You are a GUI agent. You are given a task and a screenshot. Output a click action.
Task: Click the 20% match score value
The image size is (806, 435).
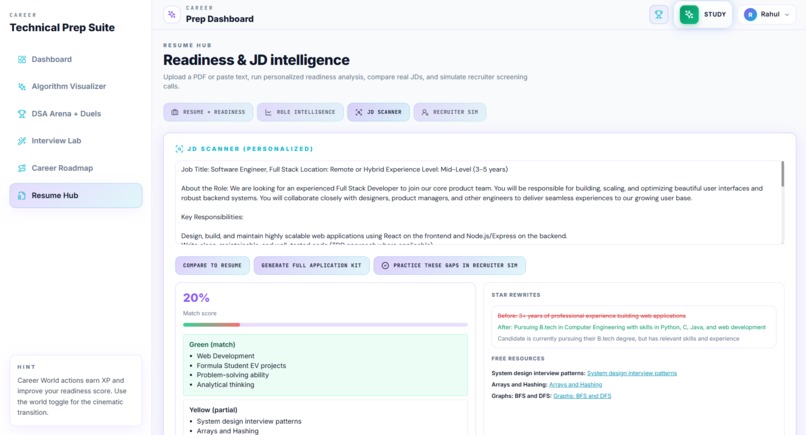[x=196, y=298]
